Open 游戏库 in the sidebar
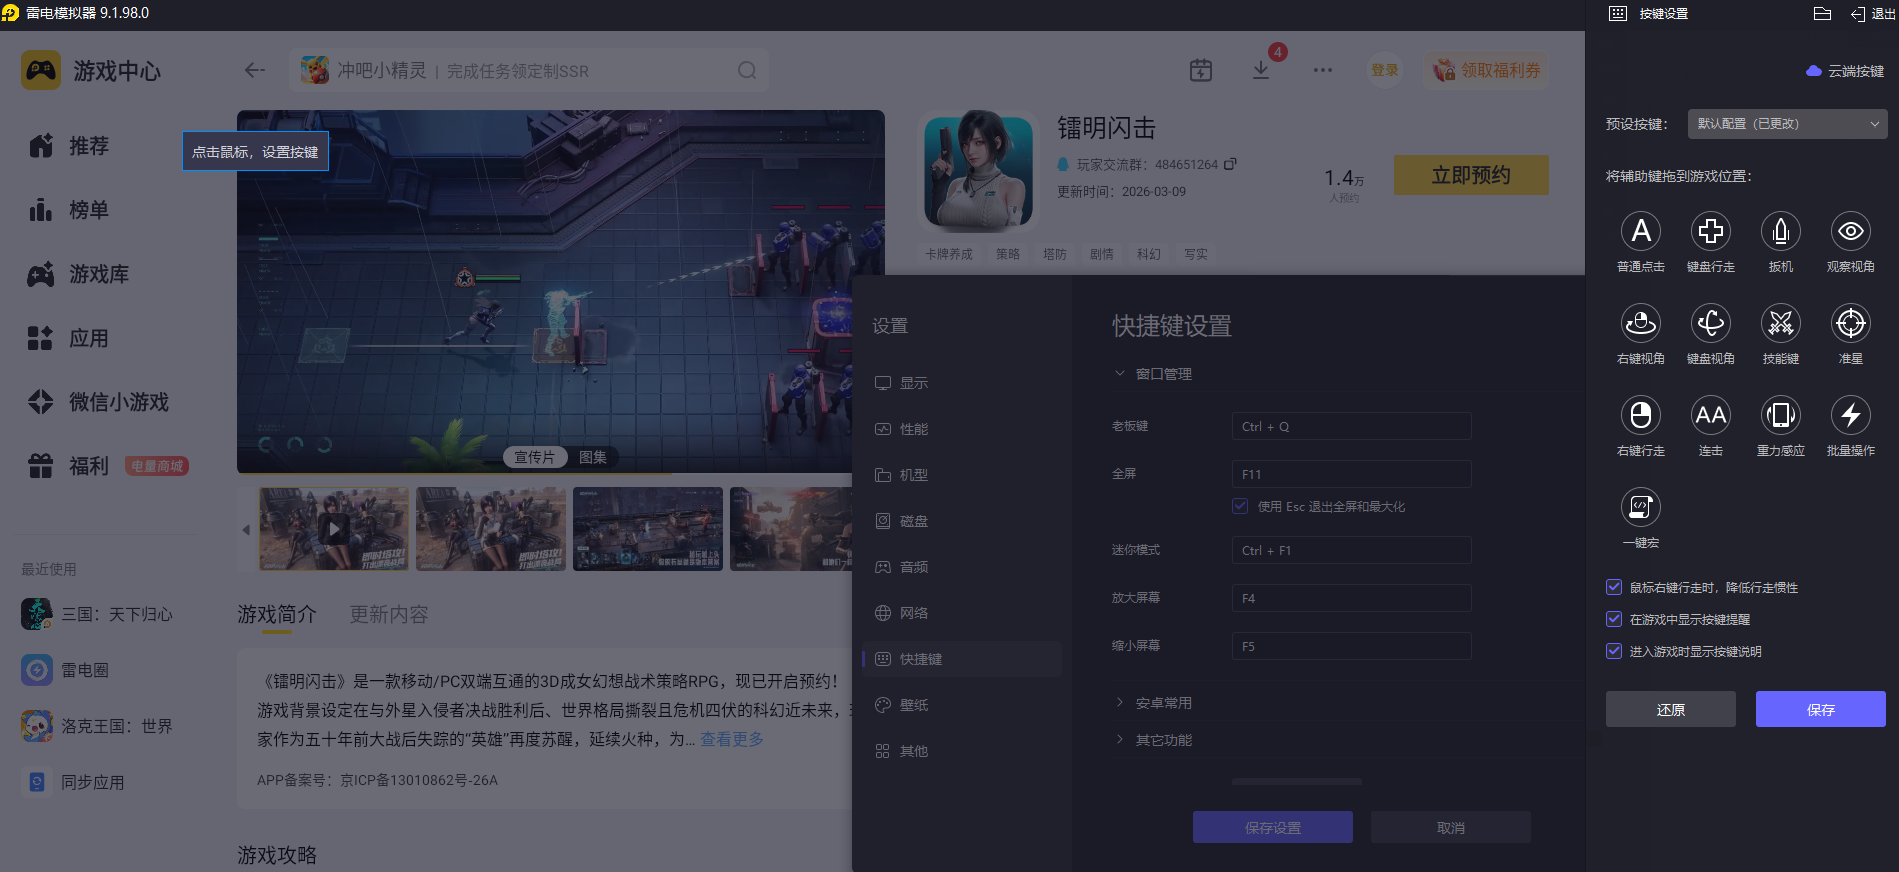This screenshot has height=872, width=1899. 78,274
